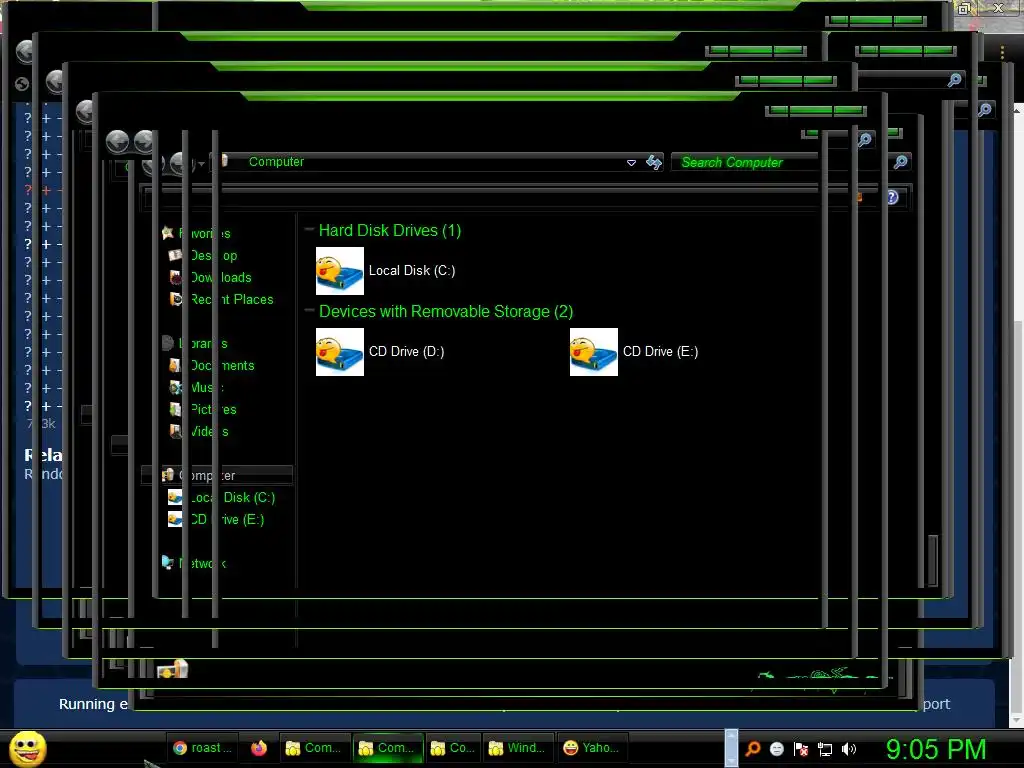The image size is (1024, 768).
Task: Switch to the 'Co...' taskbar window
Action: point(454,748)
